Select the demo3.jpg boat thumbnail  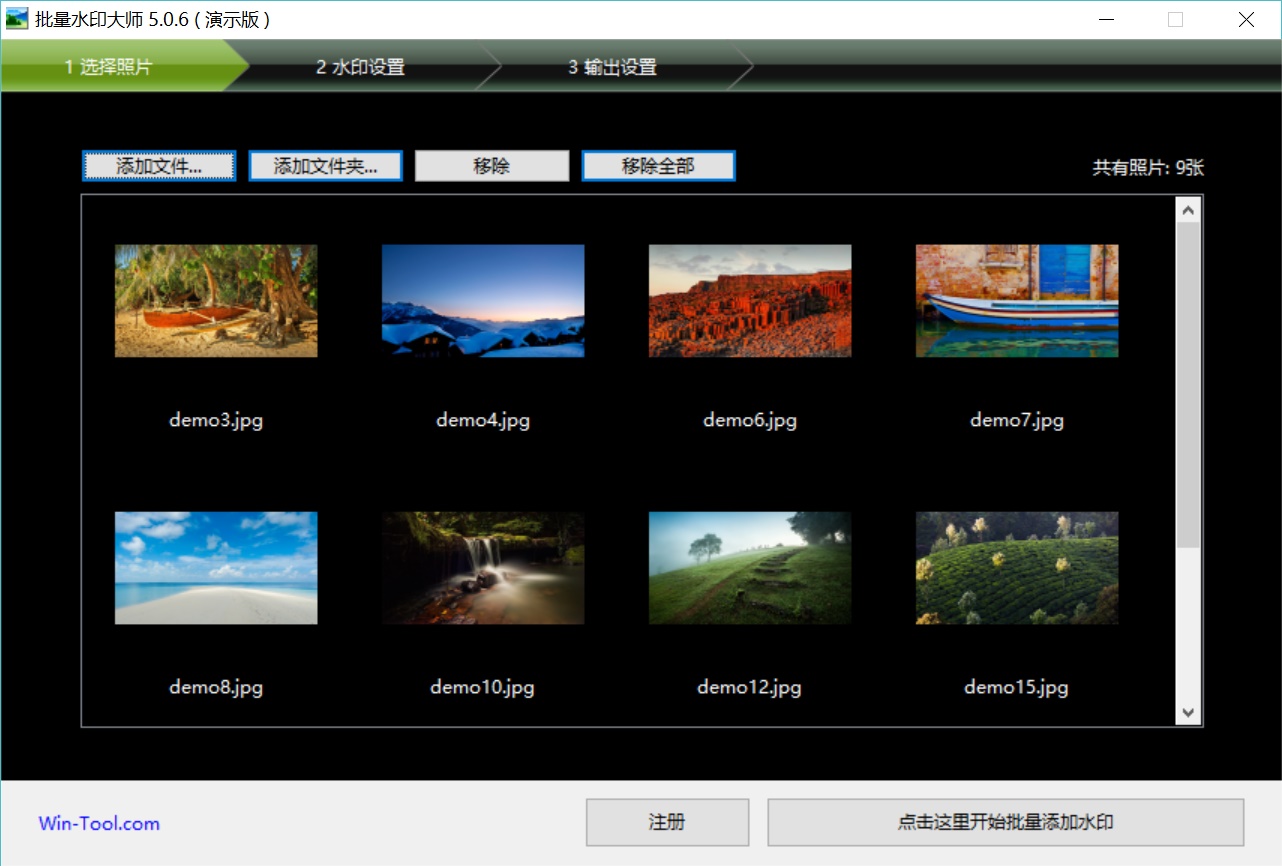(x=216, y=301)
